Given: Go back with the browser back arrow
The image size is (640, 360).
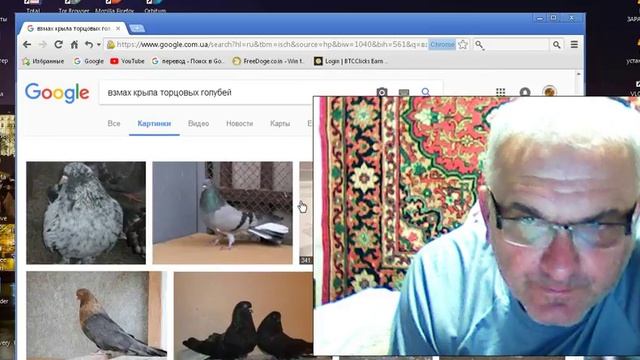Looking at the screenshot, I should point(27,44).
